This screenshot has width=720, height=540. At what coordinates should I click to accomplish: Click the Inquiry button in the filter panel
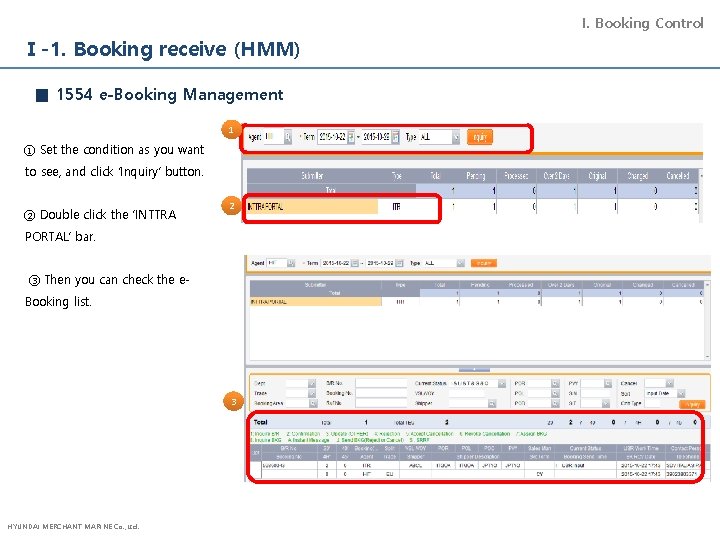(692, 404)
